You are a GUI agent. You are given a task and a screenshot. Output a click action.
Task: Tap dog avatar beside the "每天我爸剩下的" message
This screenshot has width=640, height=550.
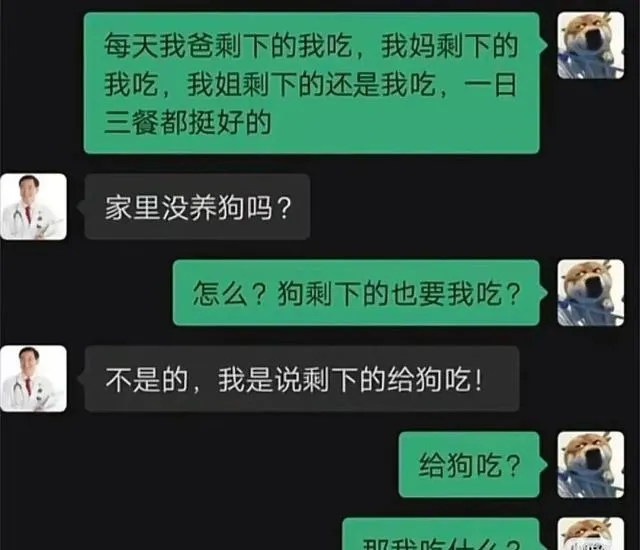click(x=591, y=45)
